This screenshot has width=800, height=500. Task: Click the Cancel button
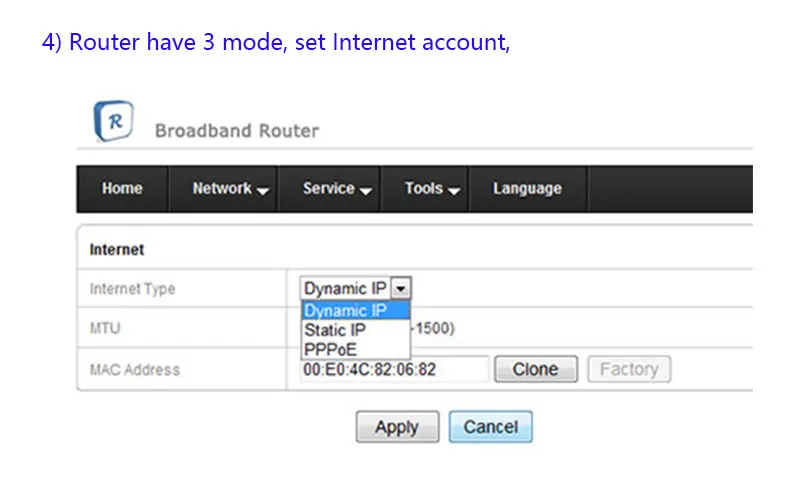pos(491,427)
